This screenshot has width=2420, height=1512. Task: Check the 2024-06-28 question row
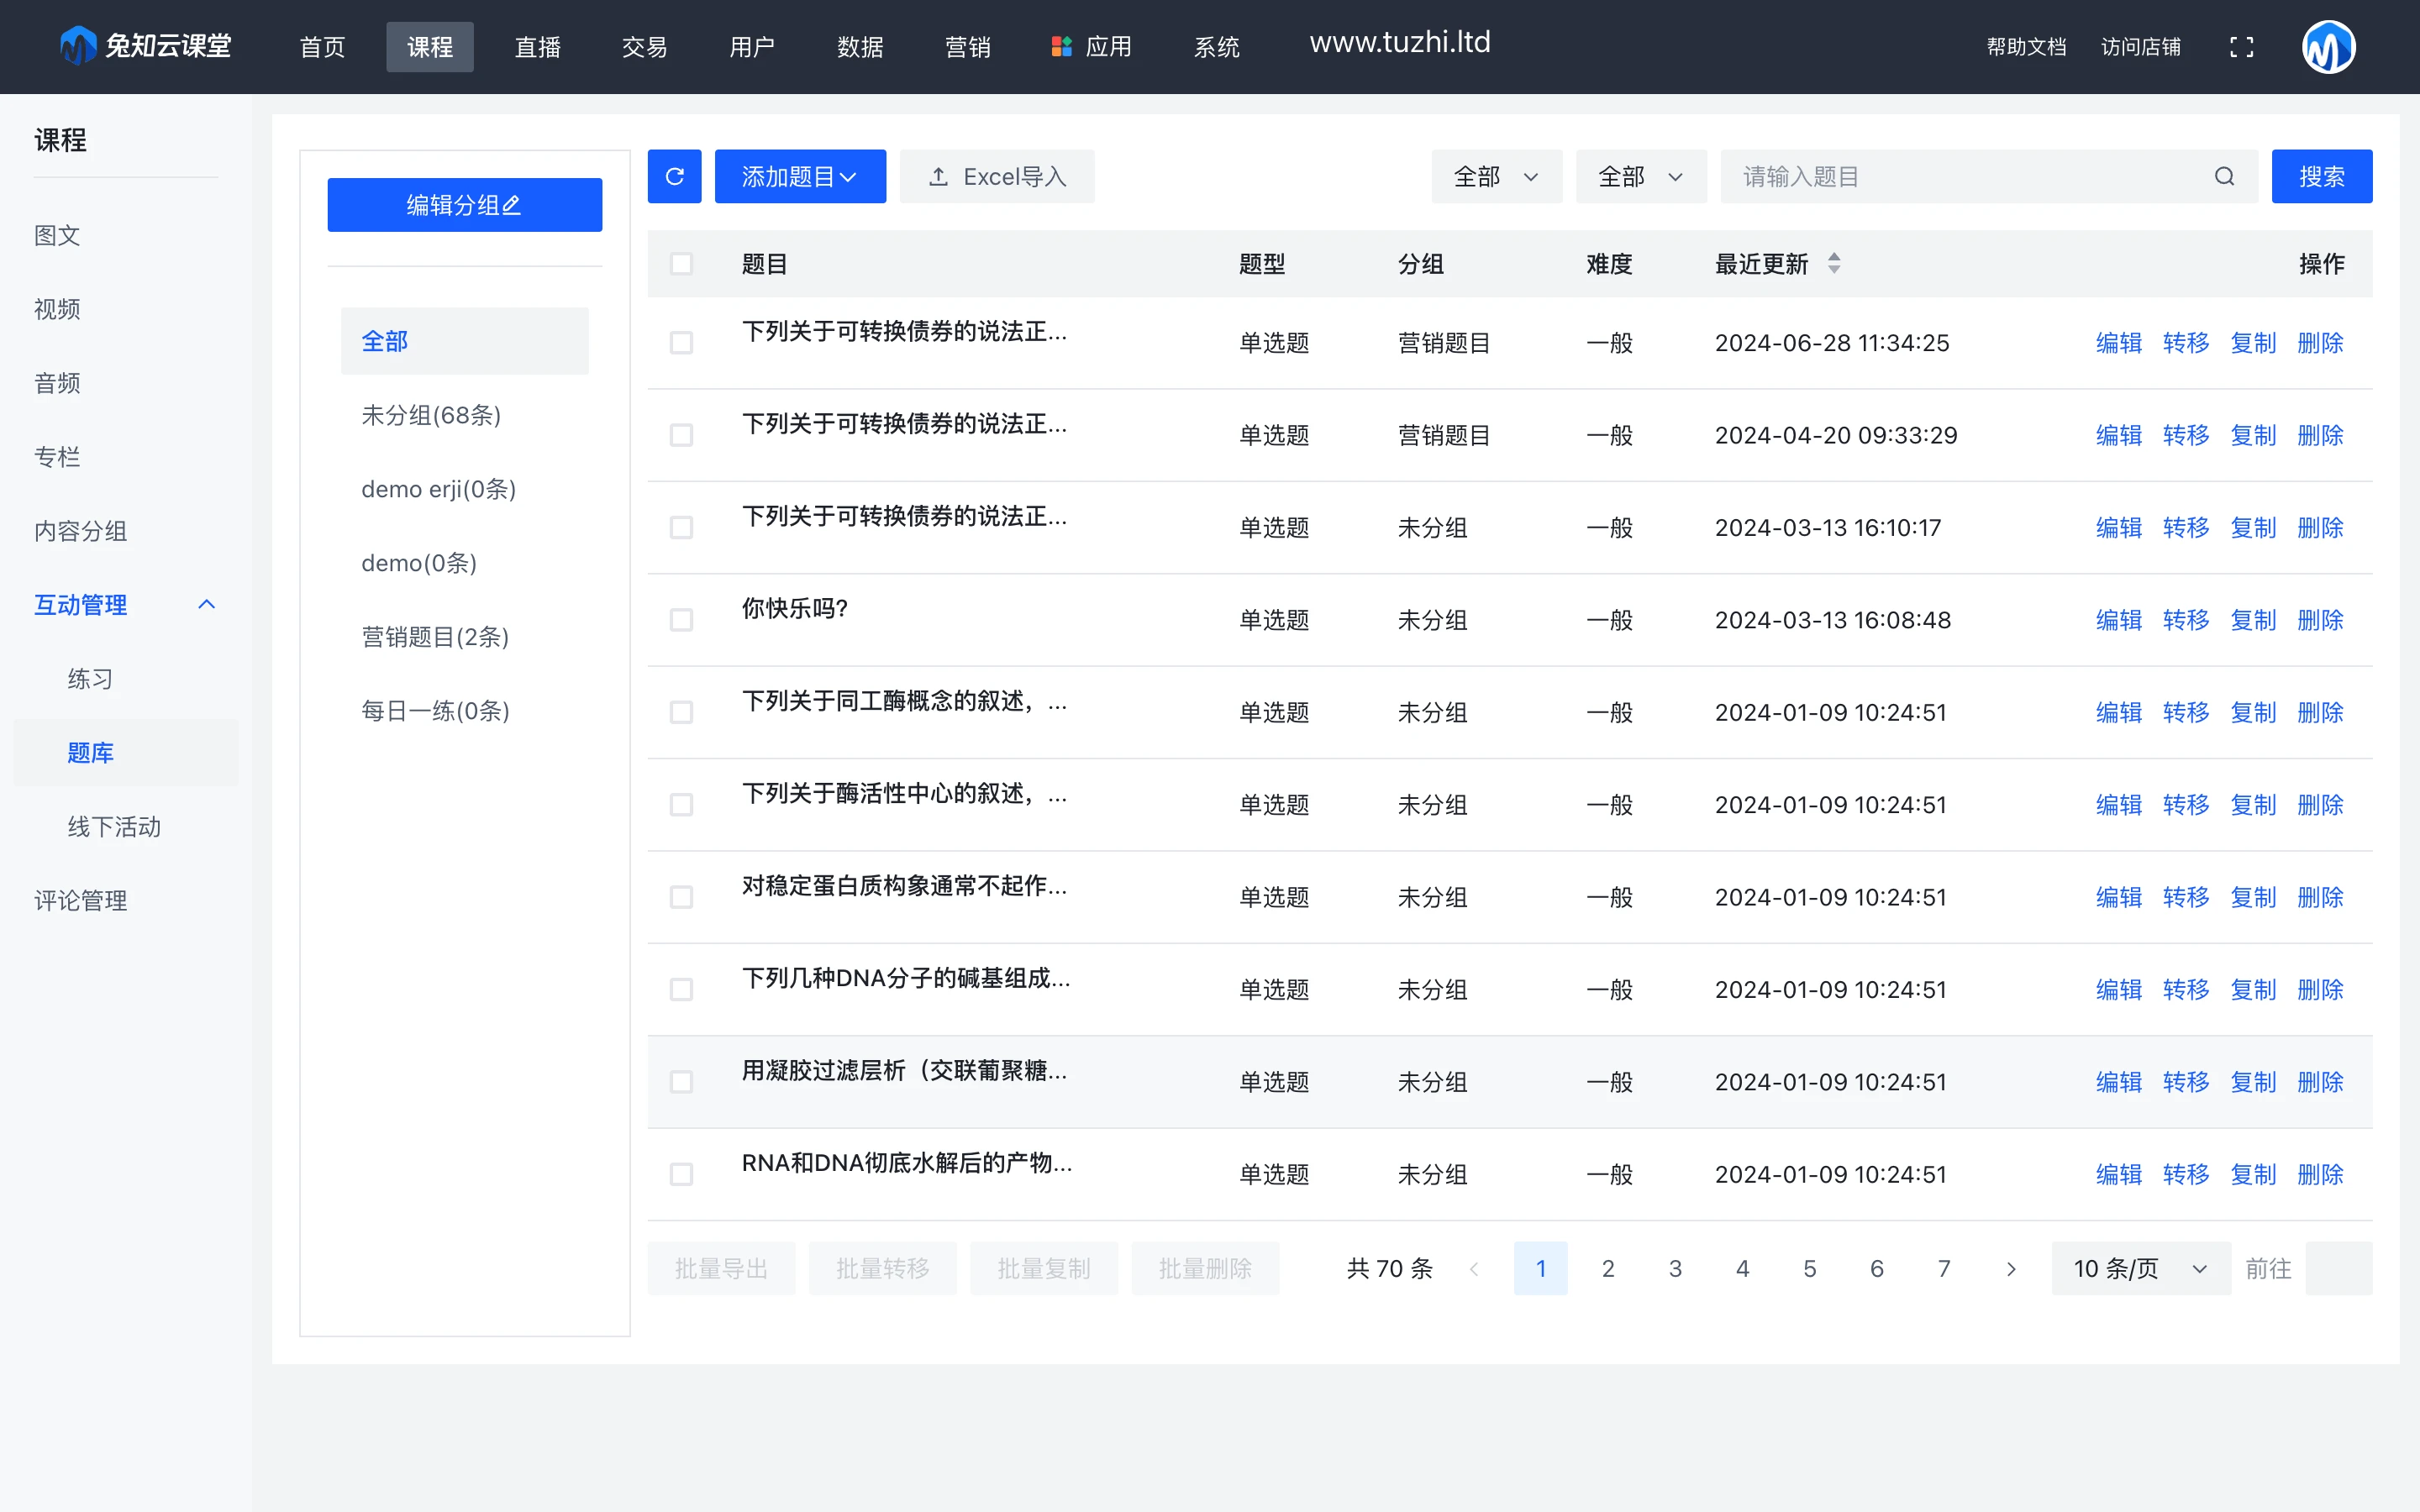681,343
